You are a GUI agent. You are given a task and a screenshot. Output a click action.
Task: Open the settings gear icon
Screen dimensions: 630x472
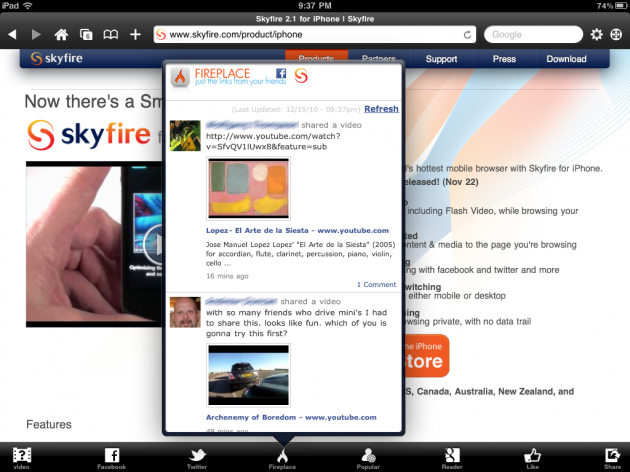point(596,34)
